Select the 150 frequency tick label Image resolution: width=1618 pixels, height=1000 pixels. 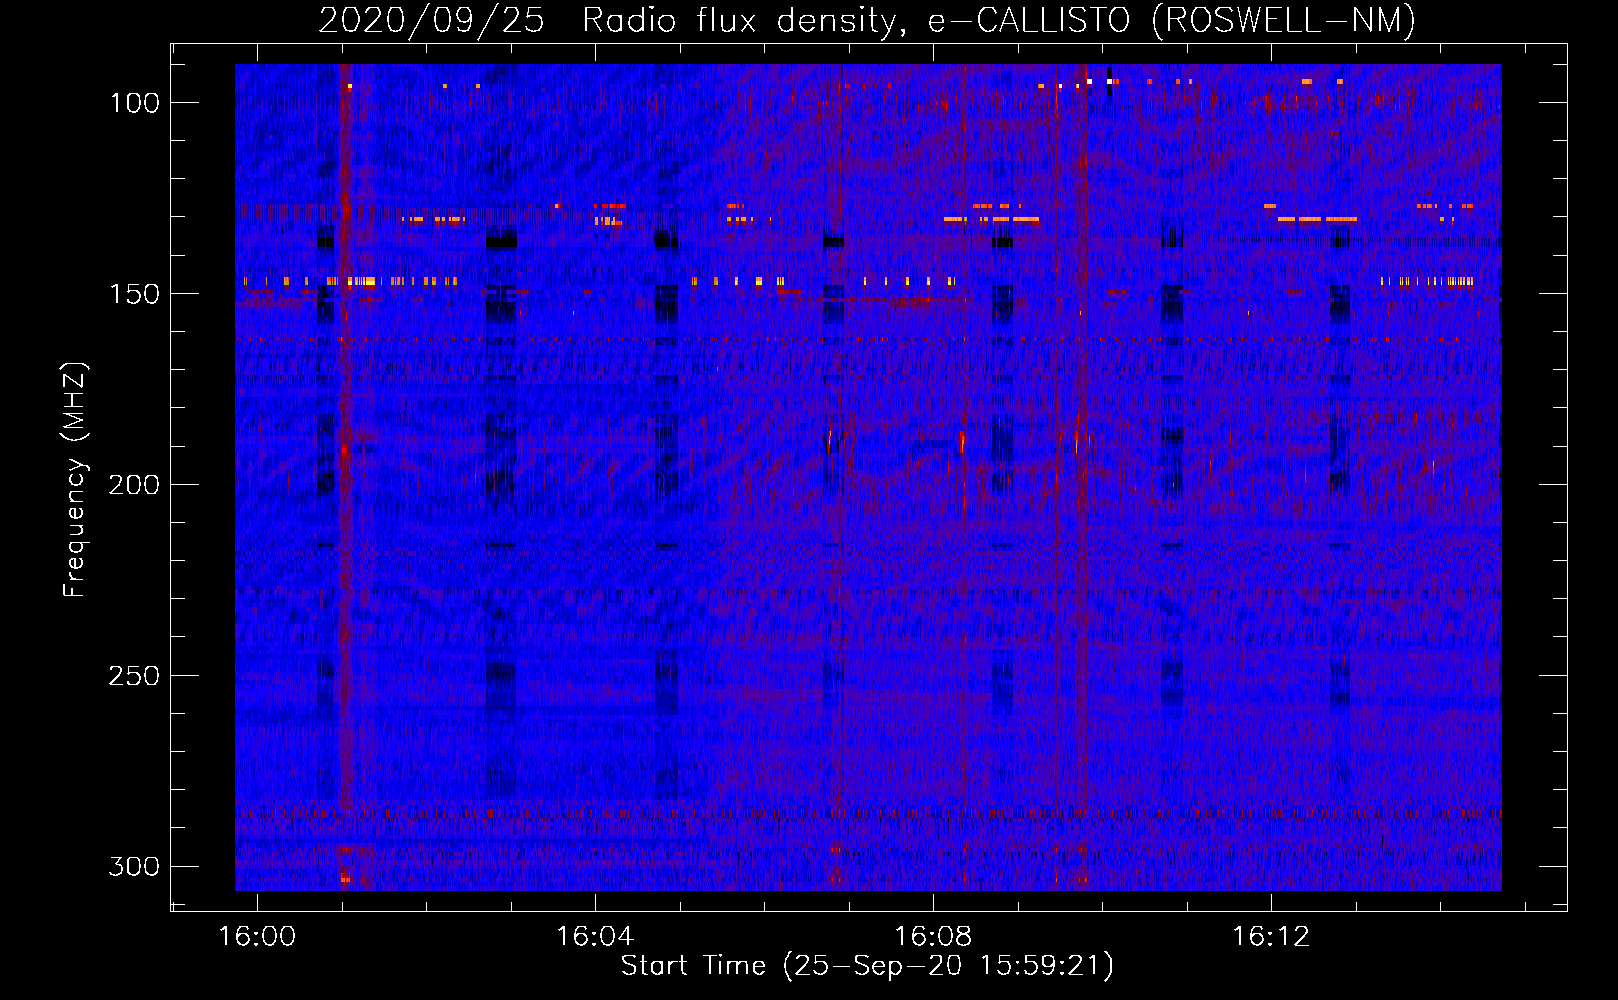[x=134, y=294]
